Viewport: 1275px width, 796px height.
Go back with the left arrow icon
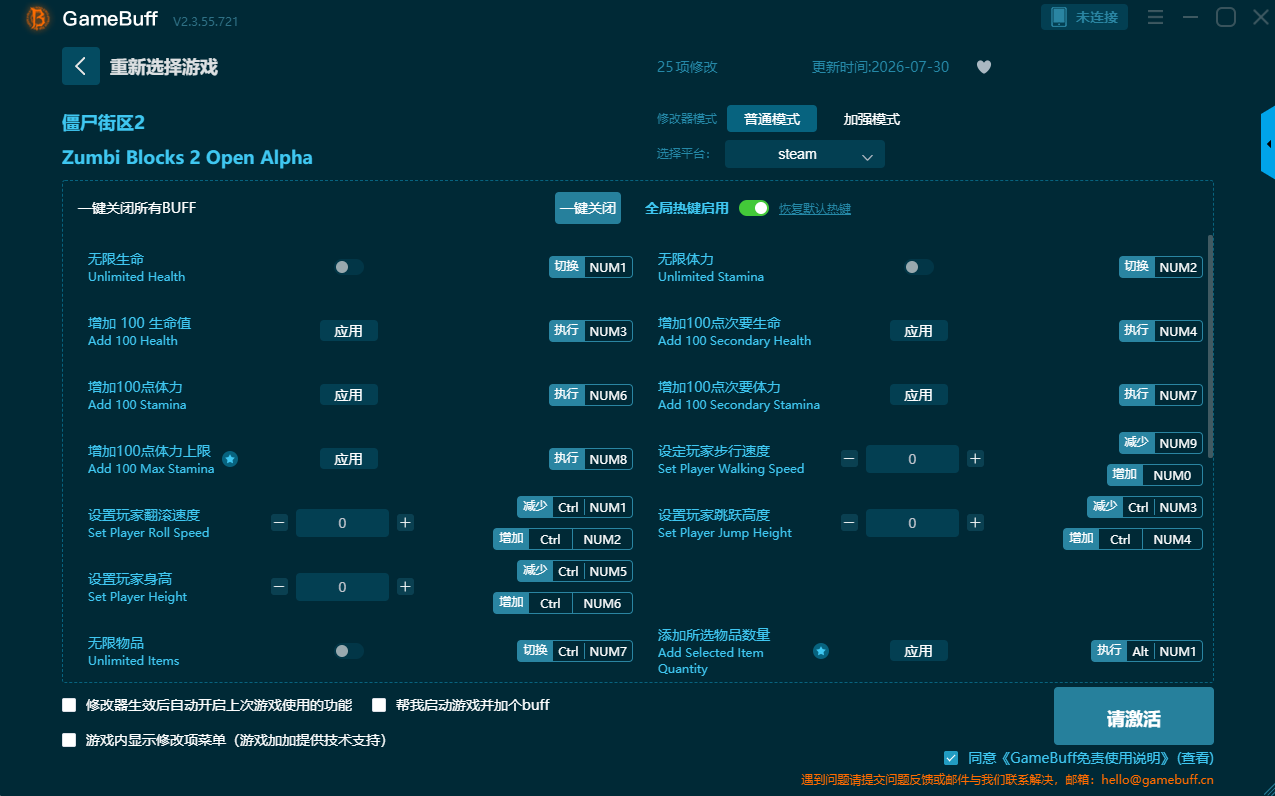[x=81, y=66]
